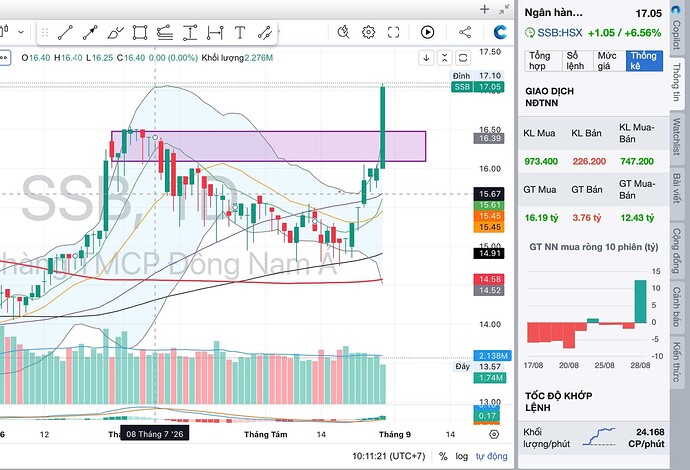Click the 973.400 buy volume value
The image size is (690, 470).
coord(541,162)
